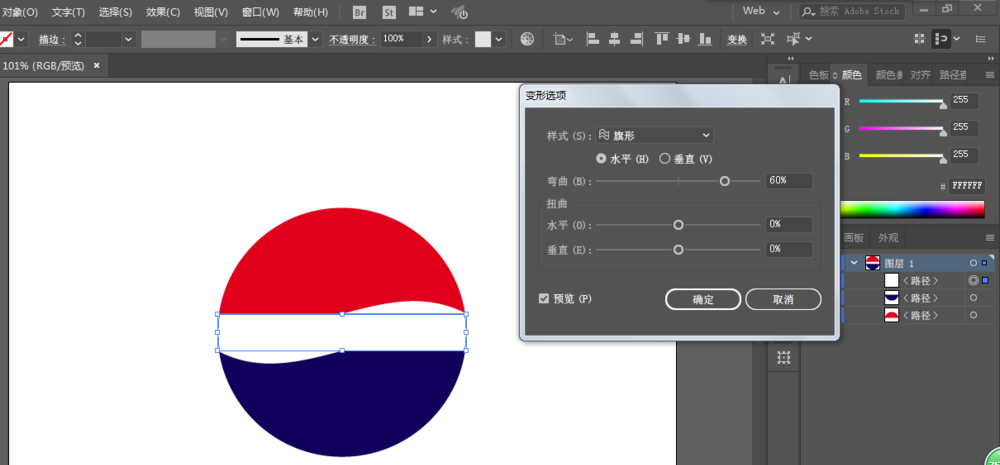Click the target circle of the white path
The width and height of the screenshot is (1000, 465).
pyautogui.click(x=973, y=280)
